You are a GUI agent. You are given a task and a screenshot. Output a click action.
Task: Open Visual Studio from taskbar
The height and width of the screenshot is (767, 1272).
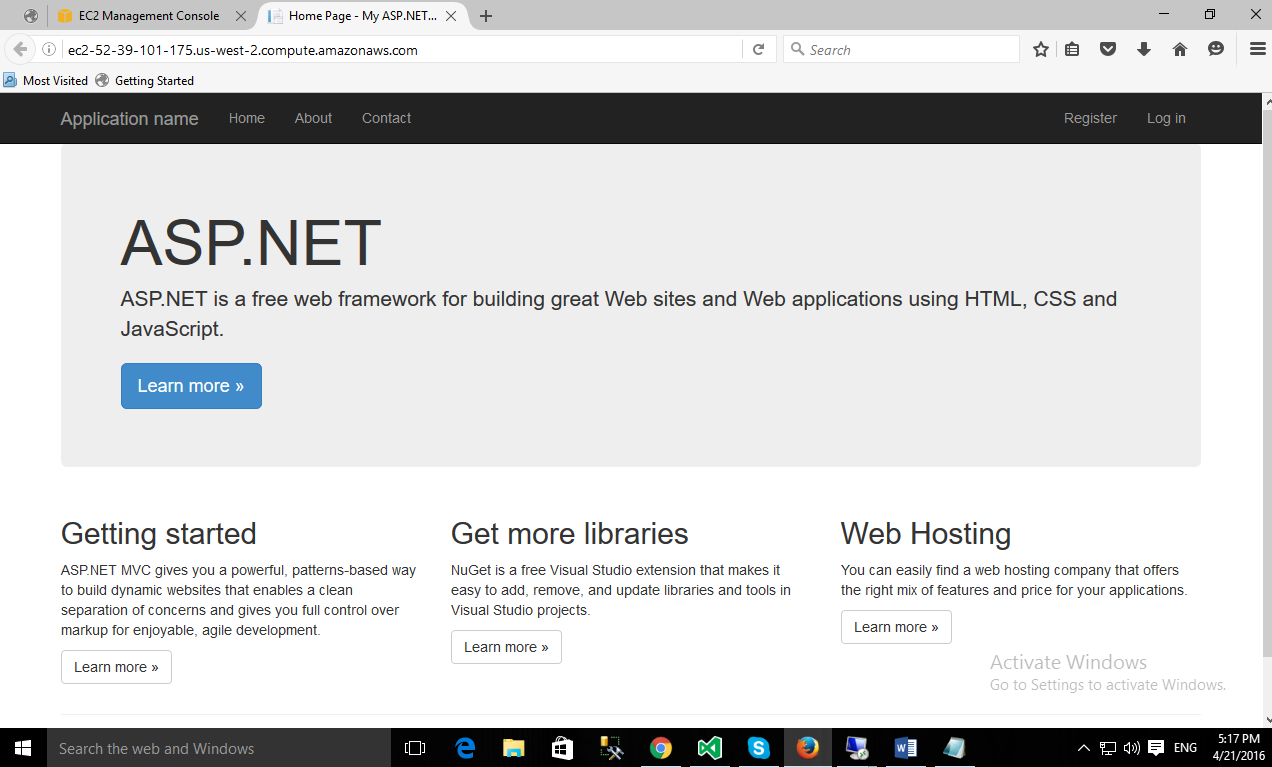coord(709,748)
